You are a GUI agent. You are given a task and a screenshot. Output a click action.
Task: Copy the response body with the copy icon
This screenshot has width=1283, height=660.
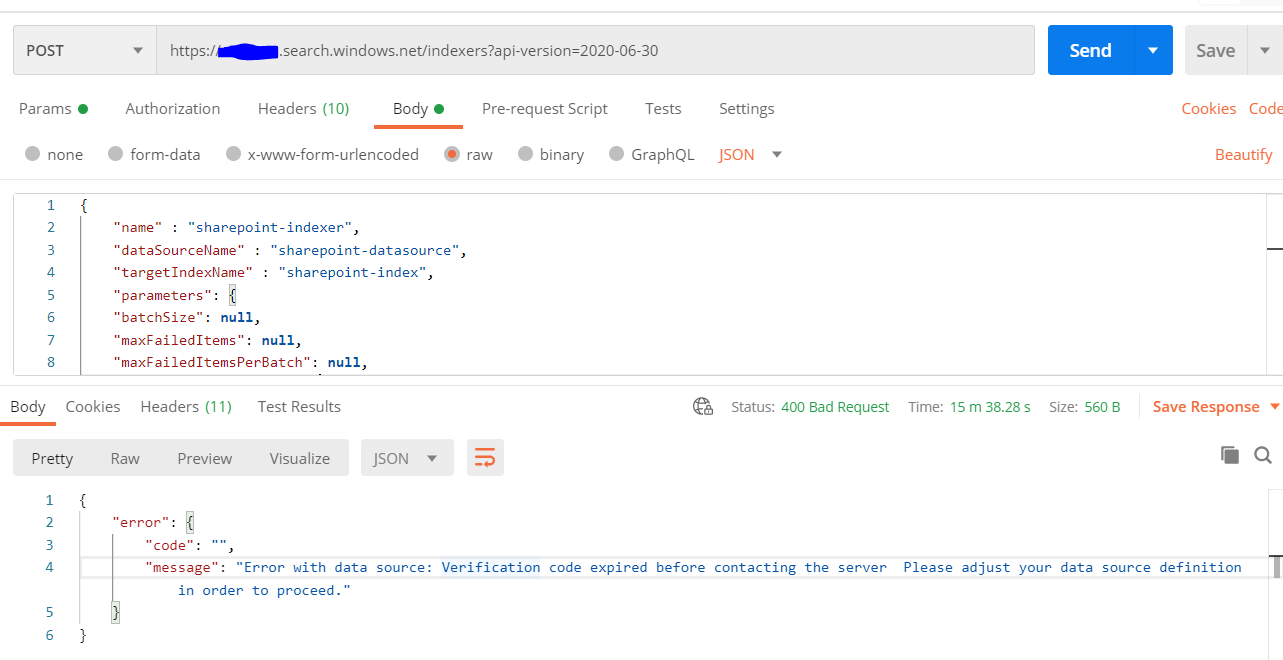coord(1230,455)
